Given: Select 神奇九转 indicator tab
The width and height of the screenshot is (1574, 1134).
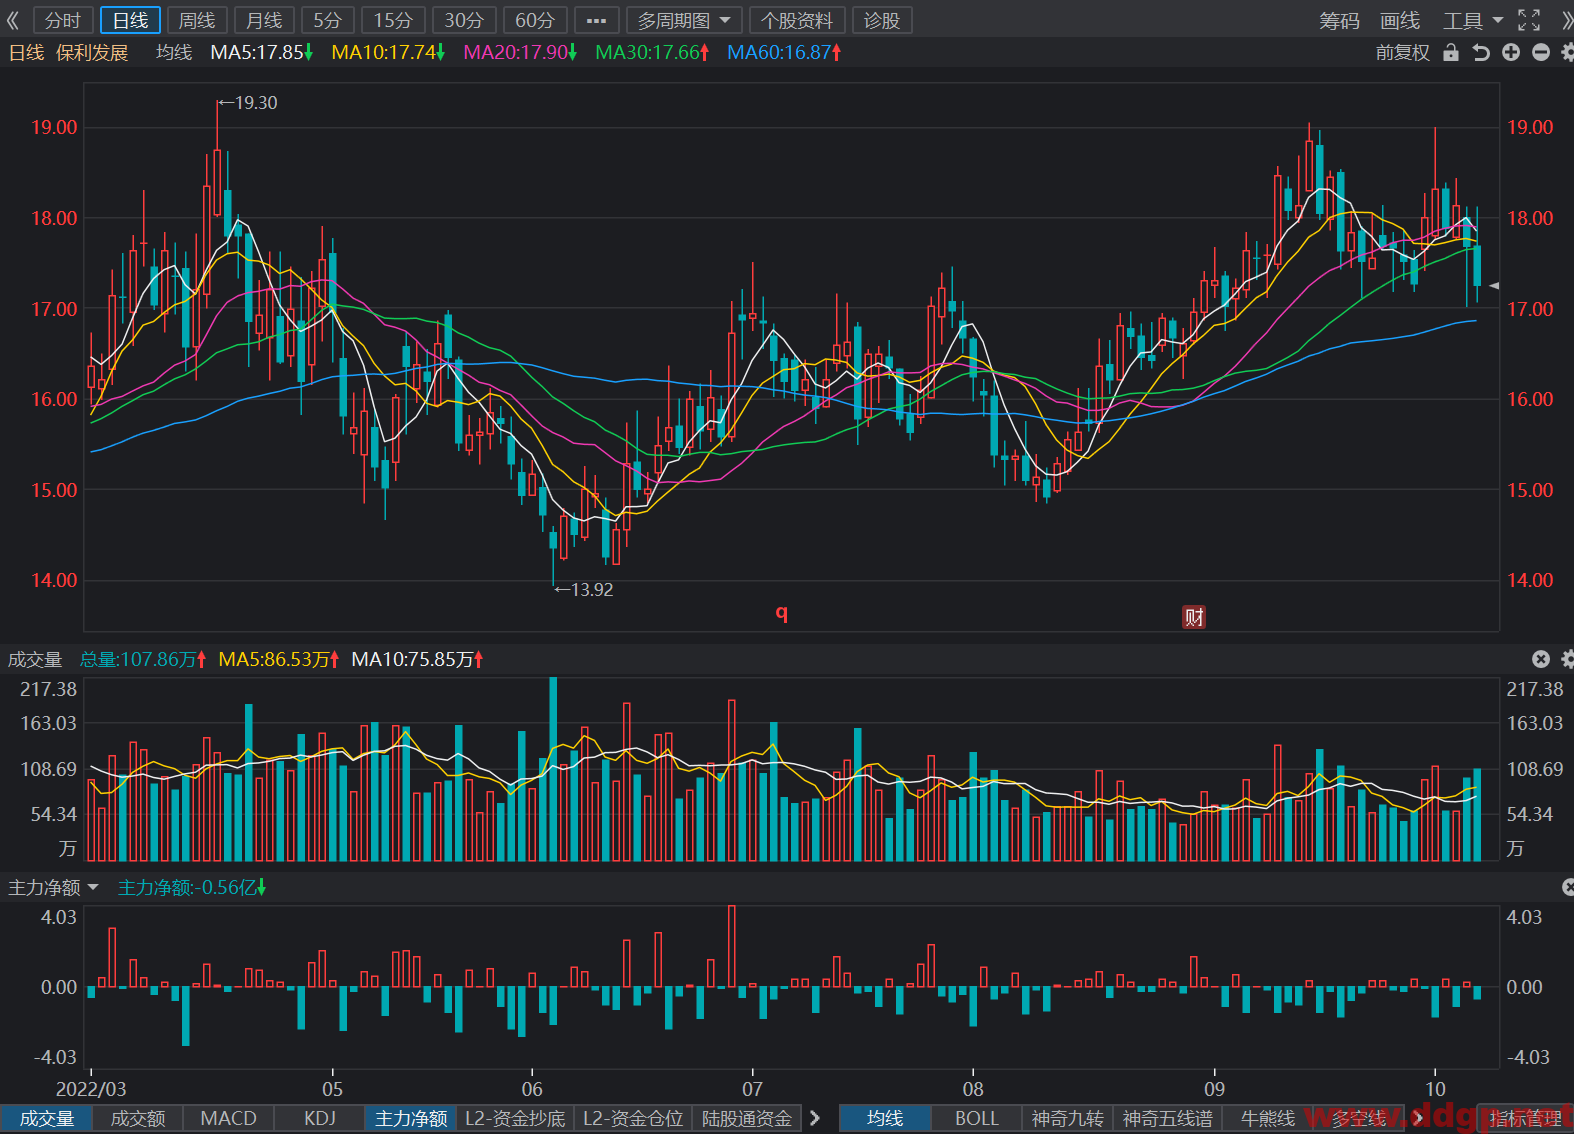Looking at the screenshot, I should pos(1068,1118).
